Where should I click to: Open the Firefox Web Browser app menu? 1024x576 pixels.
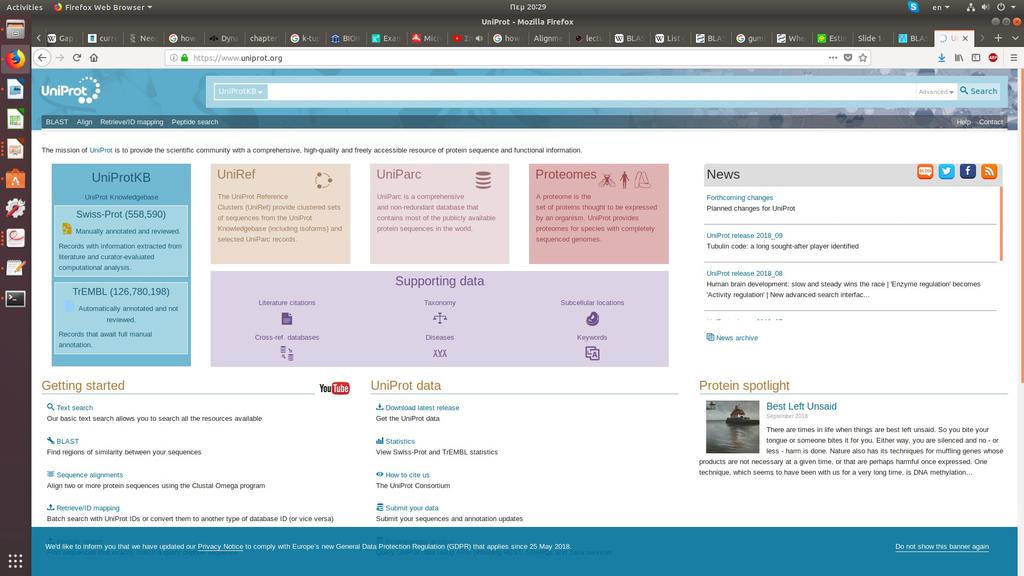(103, 7)
